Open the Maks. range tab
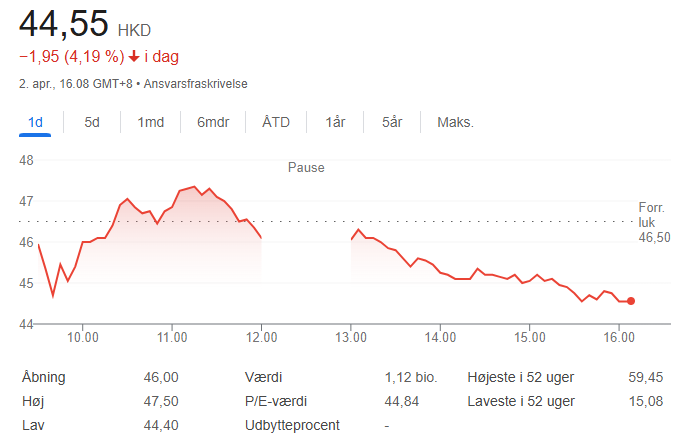The image size is (698, 444). pyautogui.click(x=455, y=122)
